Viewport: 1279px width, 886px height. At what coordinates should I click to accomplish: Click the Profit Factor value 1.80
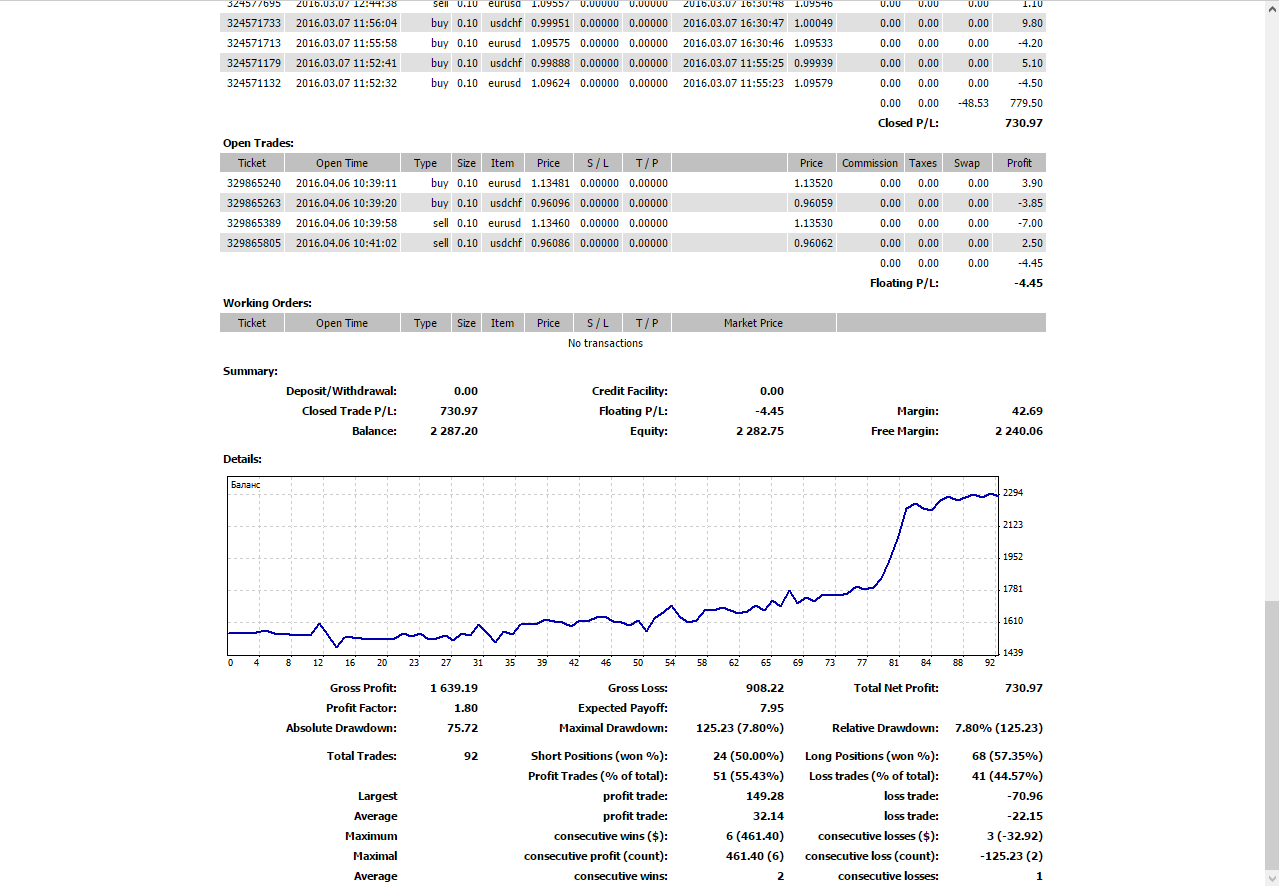coord(466,708)
